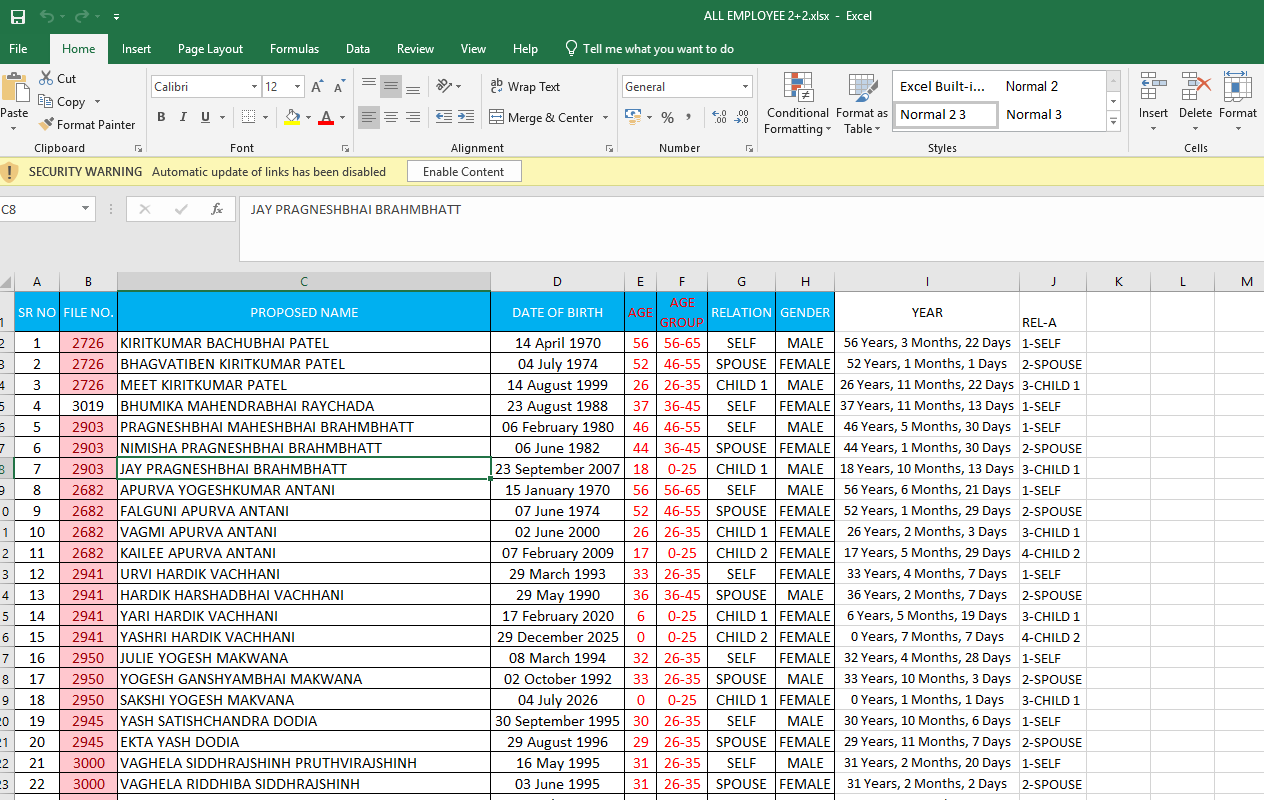Image resolution: width=1264 pixels, height=800 pixels.
Task: Click the Format cells icon
Action: (x=1237, y=86)
